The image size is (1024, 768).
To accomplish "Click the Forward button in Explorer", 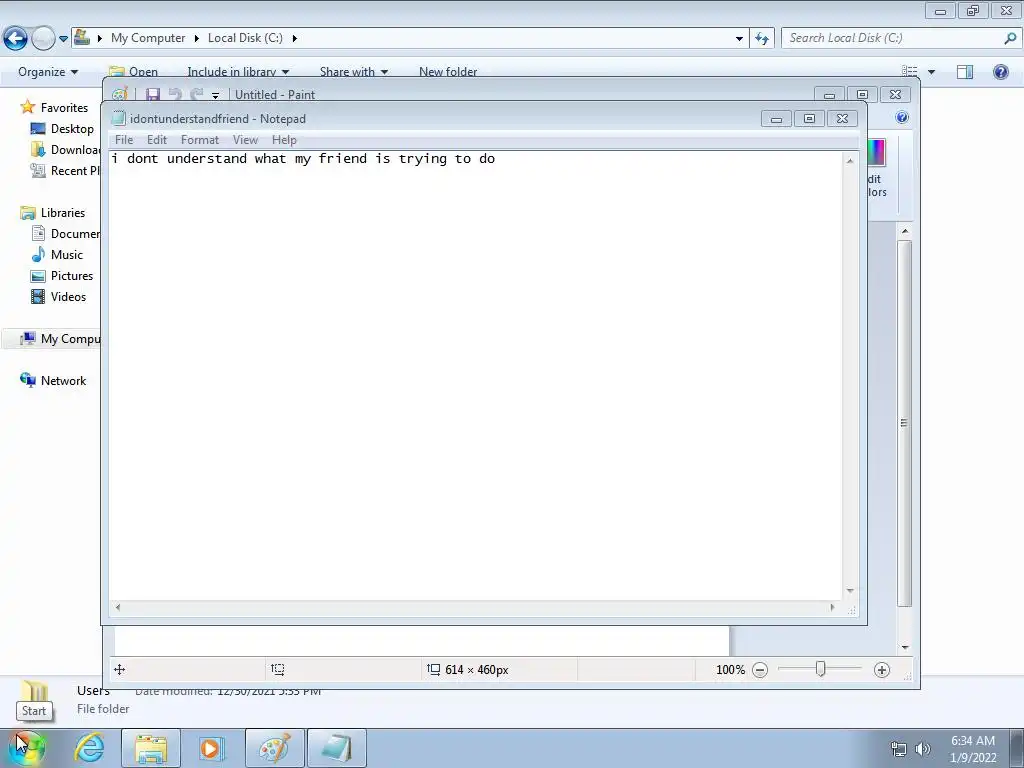I will [43, 39].
